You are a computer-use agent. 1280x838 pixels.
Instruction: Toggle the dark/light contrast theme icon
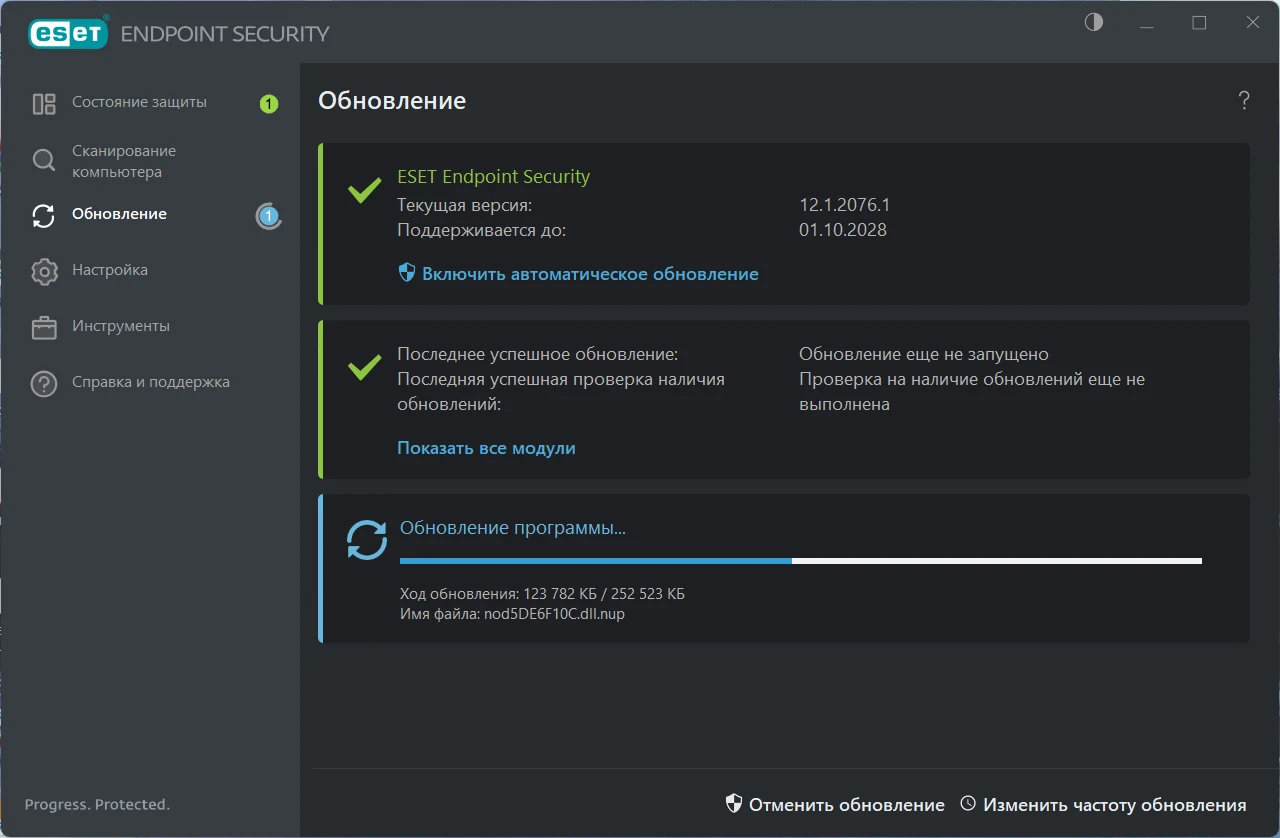(x=1094, y=23)
